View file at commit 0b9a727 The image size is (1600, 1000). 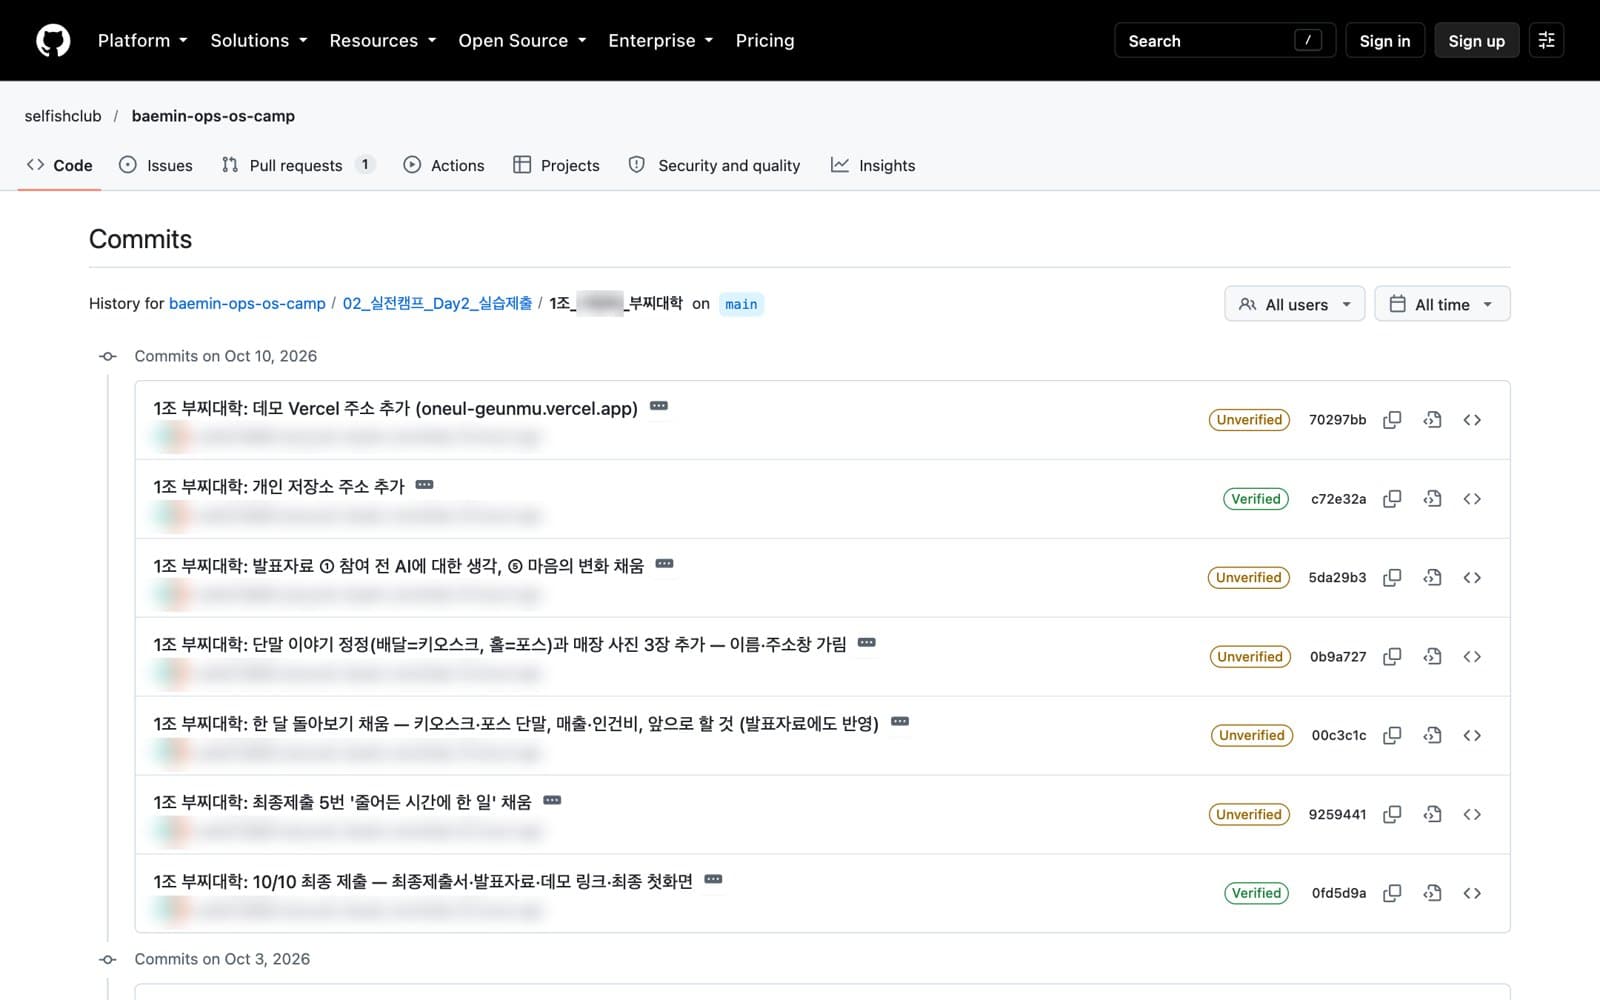[x=1432, y=657]
